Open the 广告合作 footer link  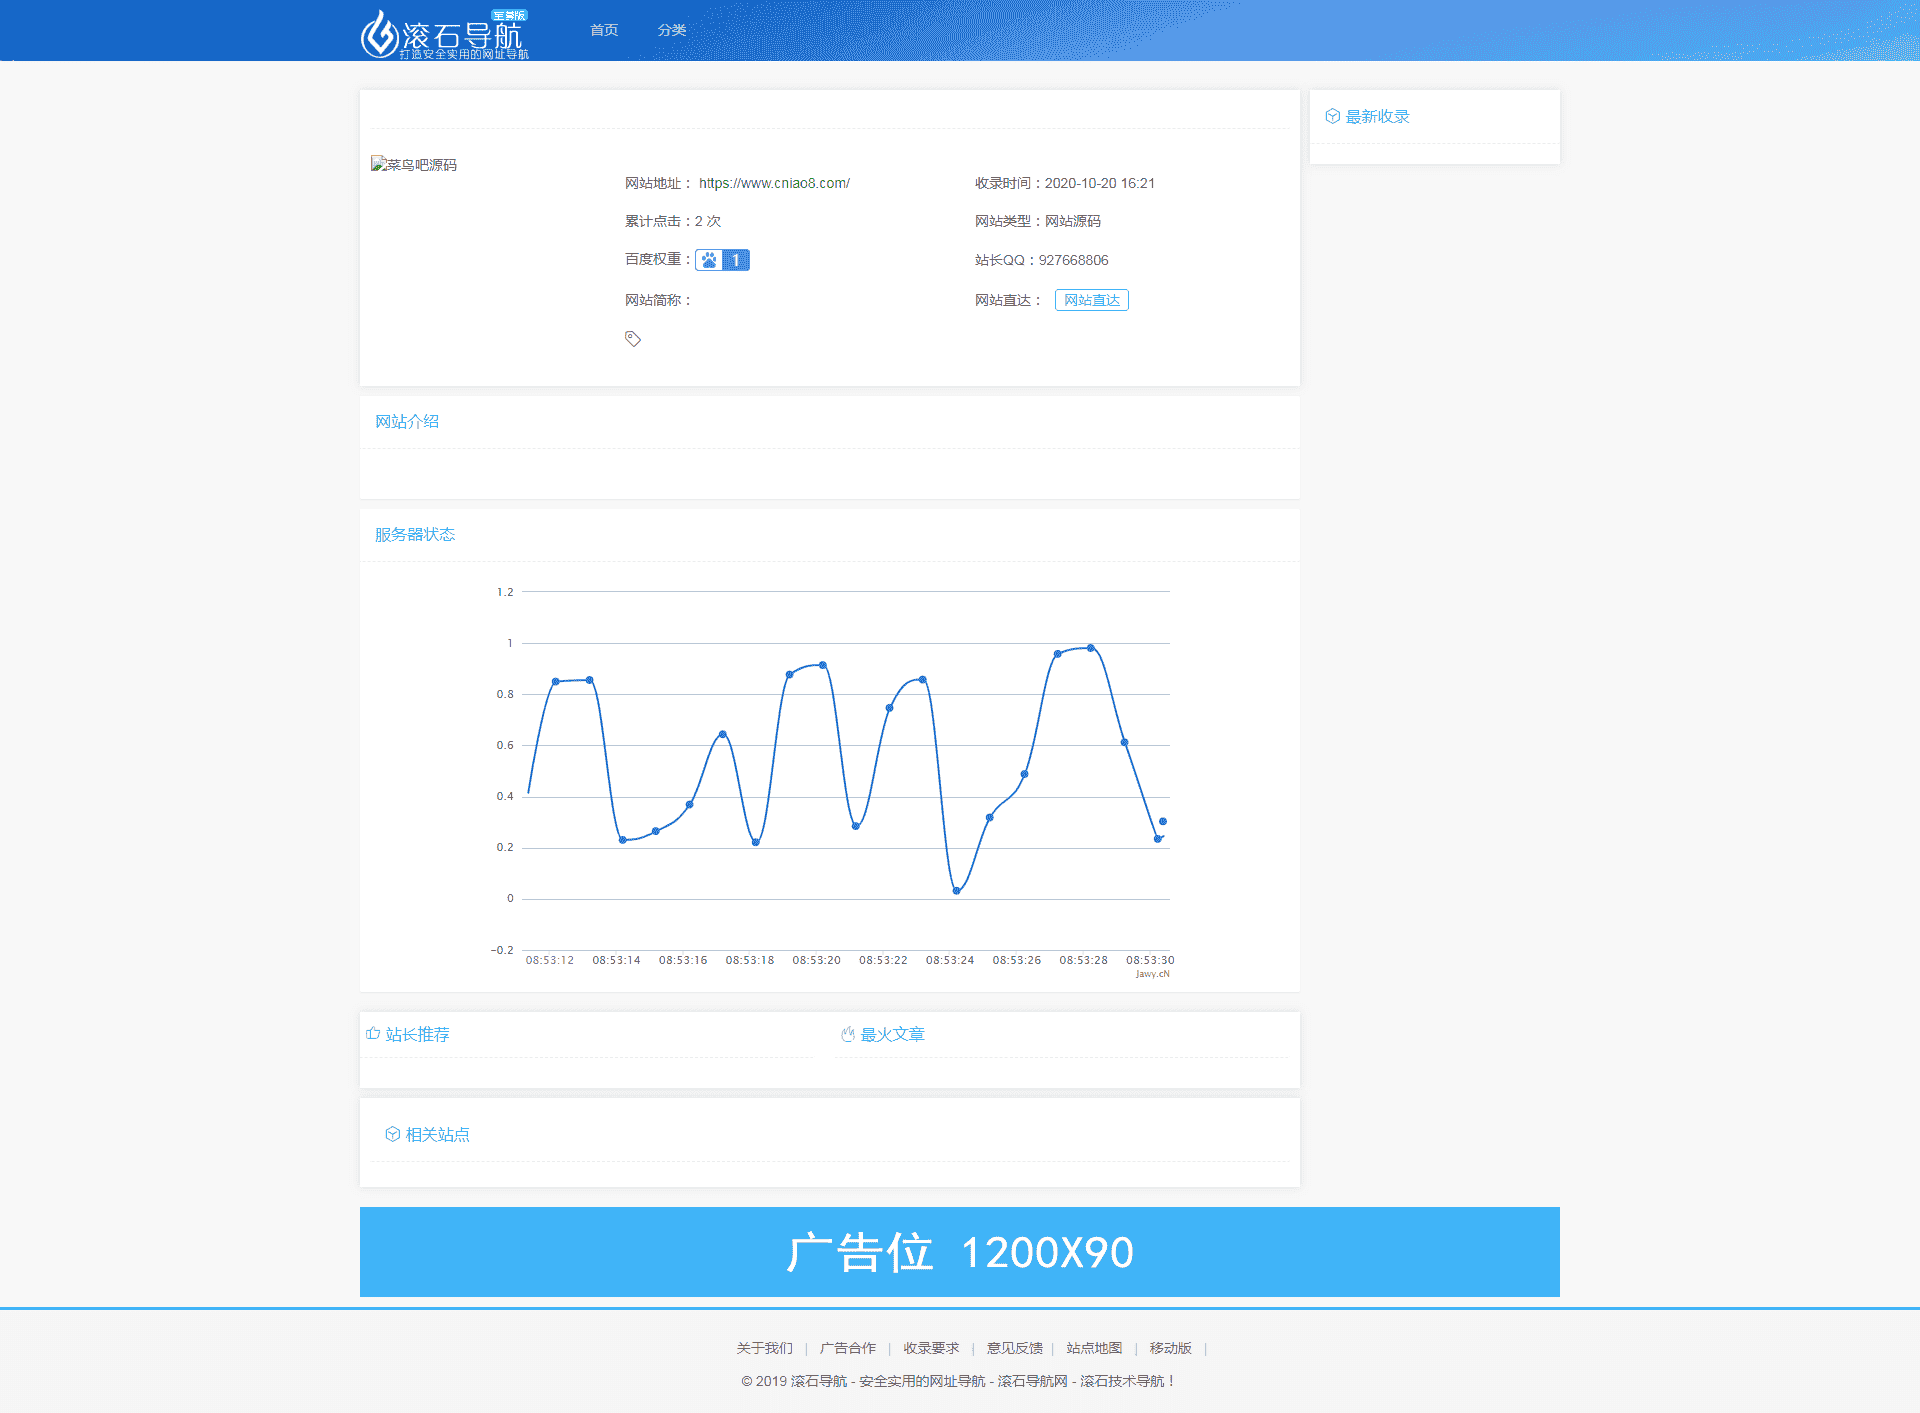point(848,1348)
